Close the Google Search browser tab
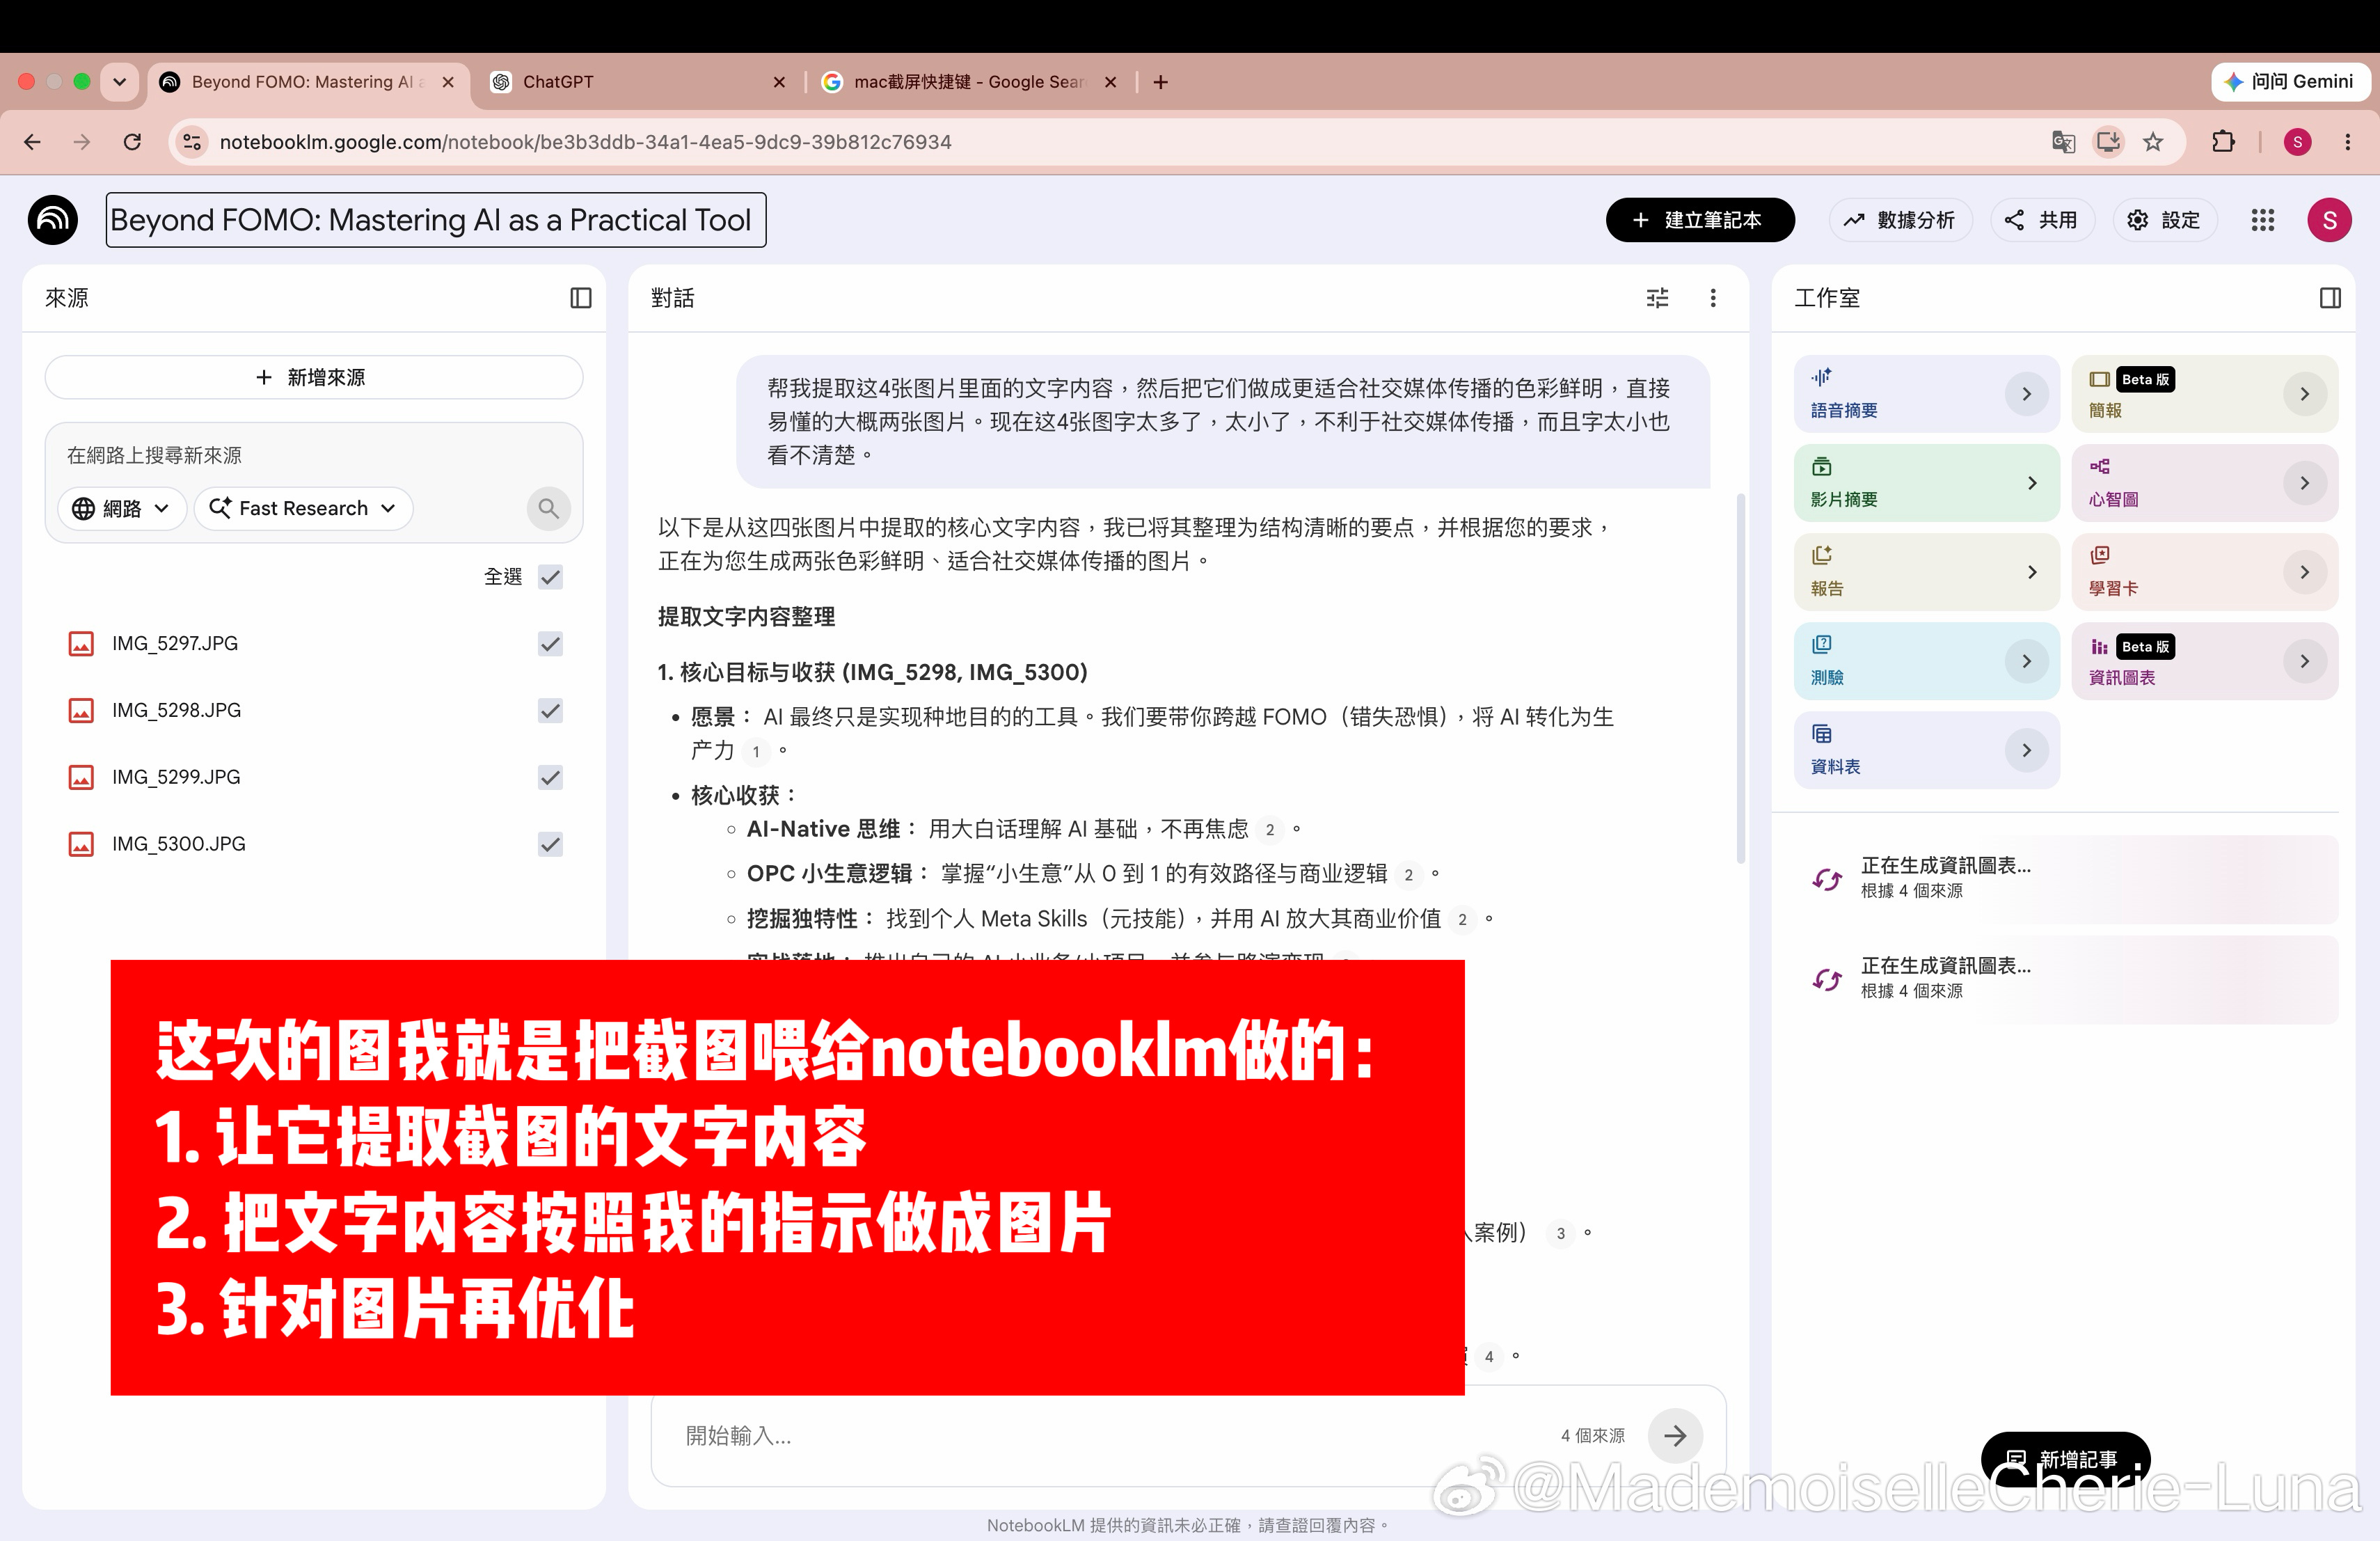This screenshot has height=1541, width=2380. pyautogui.click(x=1110, y=82)
